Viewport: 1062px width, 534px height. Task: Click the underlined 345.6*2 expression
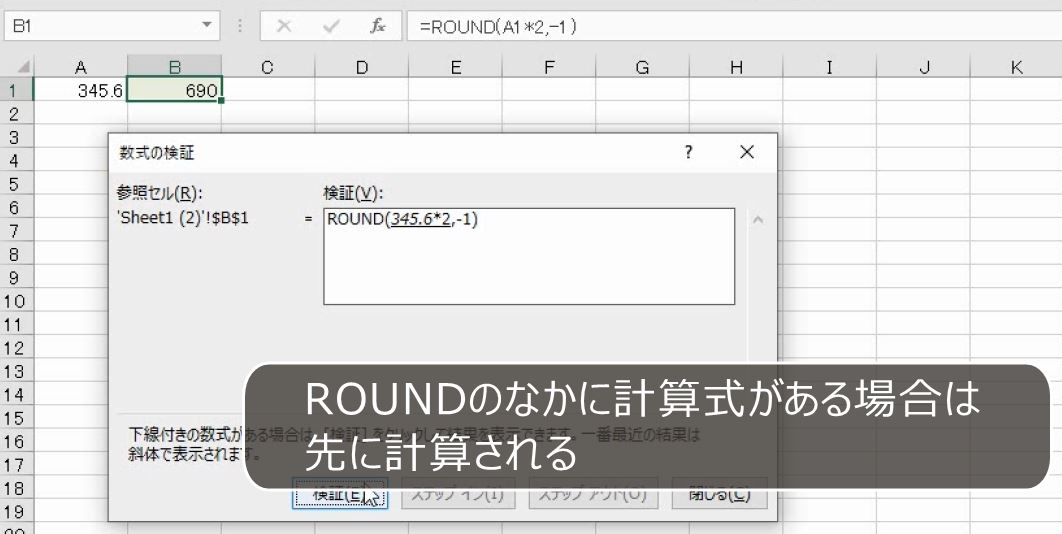tap(421, 220)
